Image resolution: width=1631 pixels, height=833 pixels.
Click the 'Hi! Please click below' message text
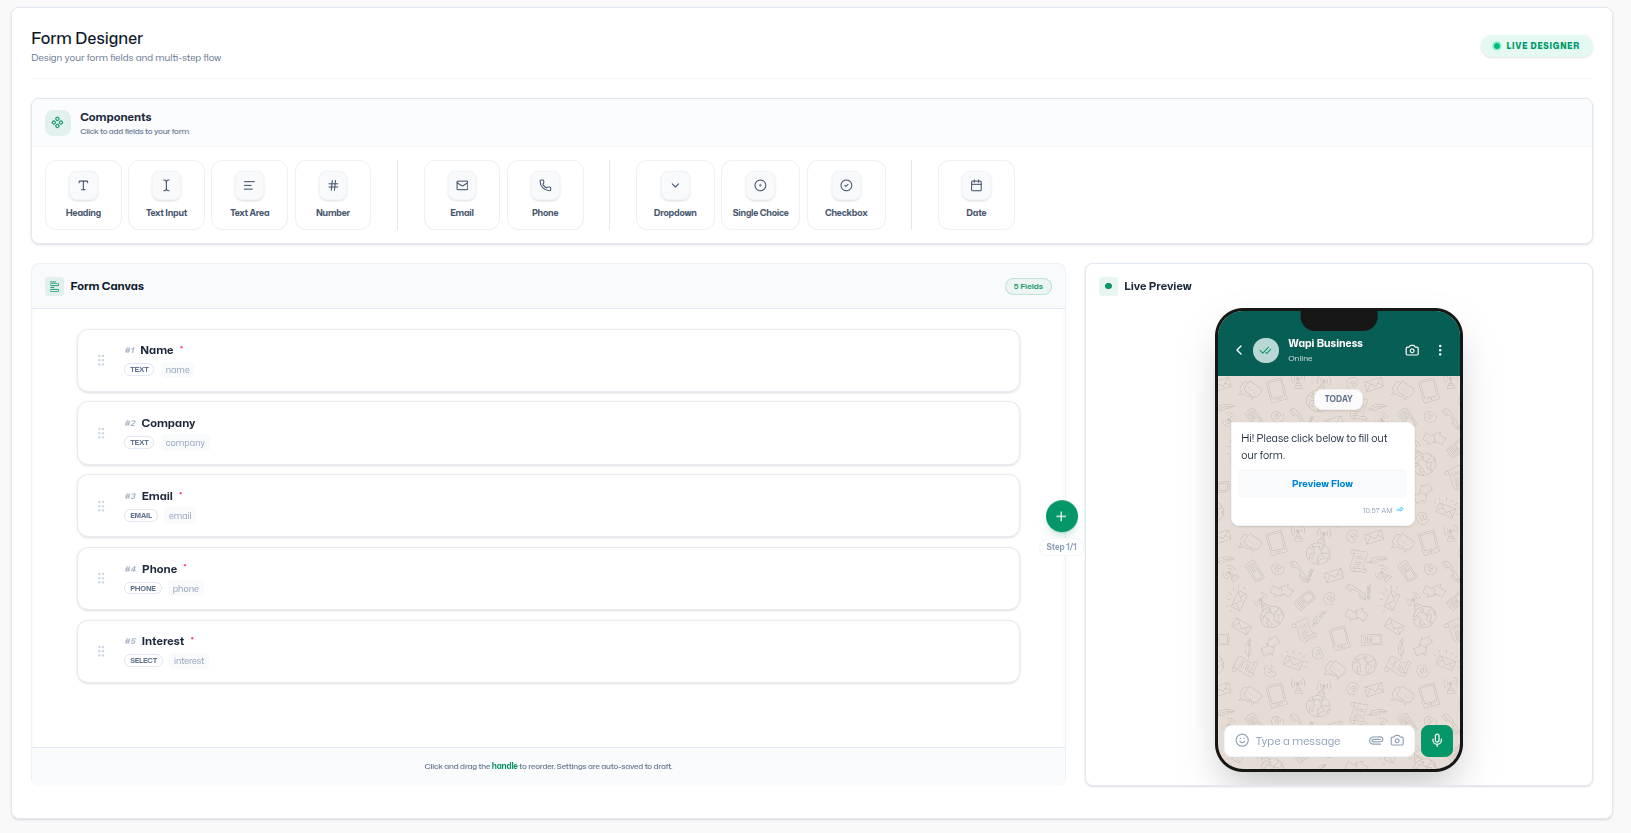coord(1314,447)
